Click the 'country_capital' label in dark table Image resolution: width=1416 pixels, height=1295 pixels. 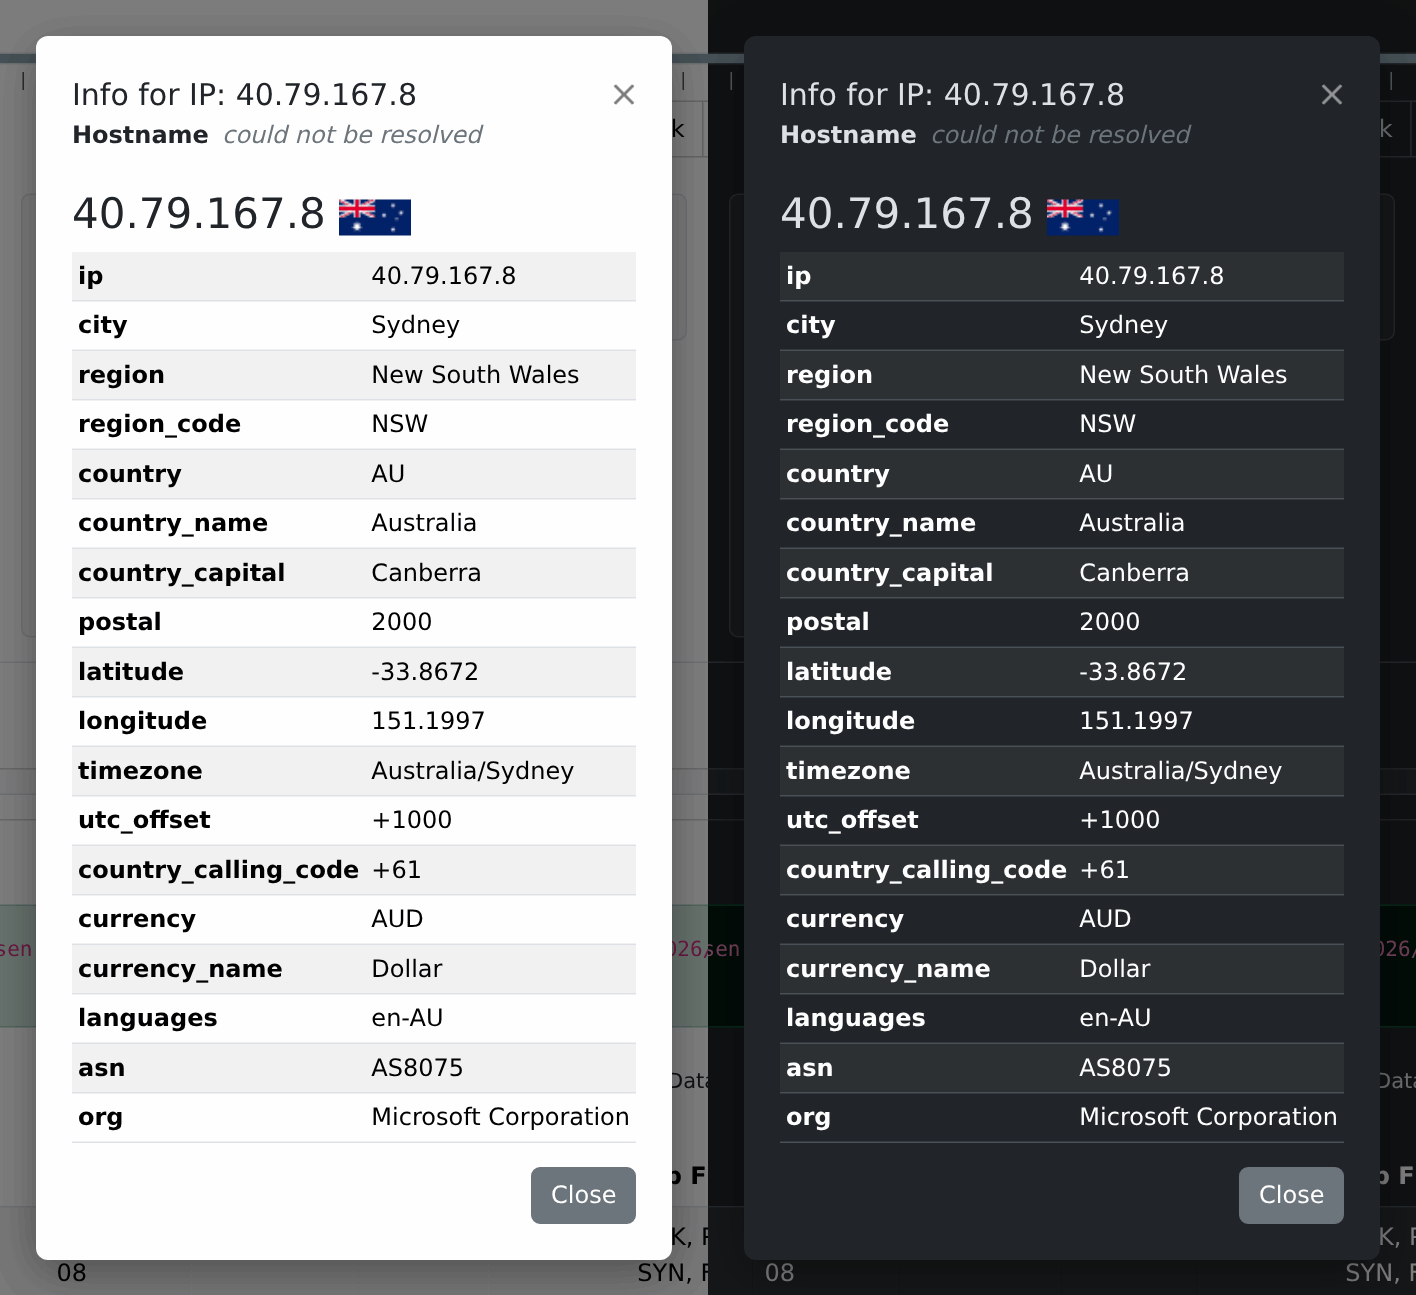(x=889, y=573)
